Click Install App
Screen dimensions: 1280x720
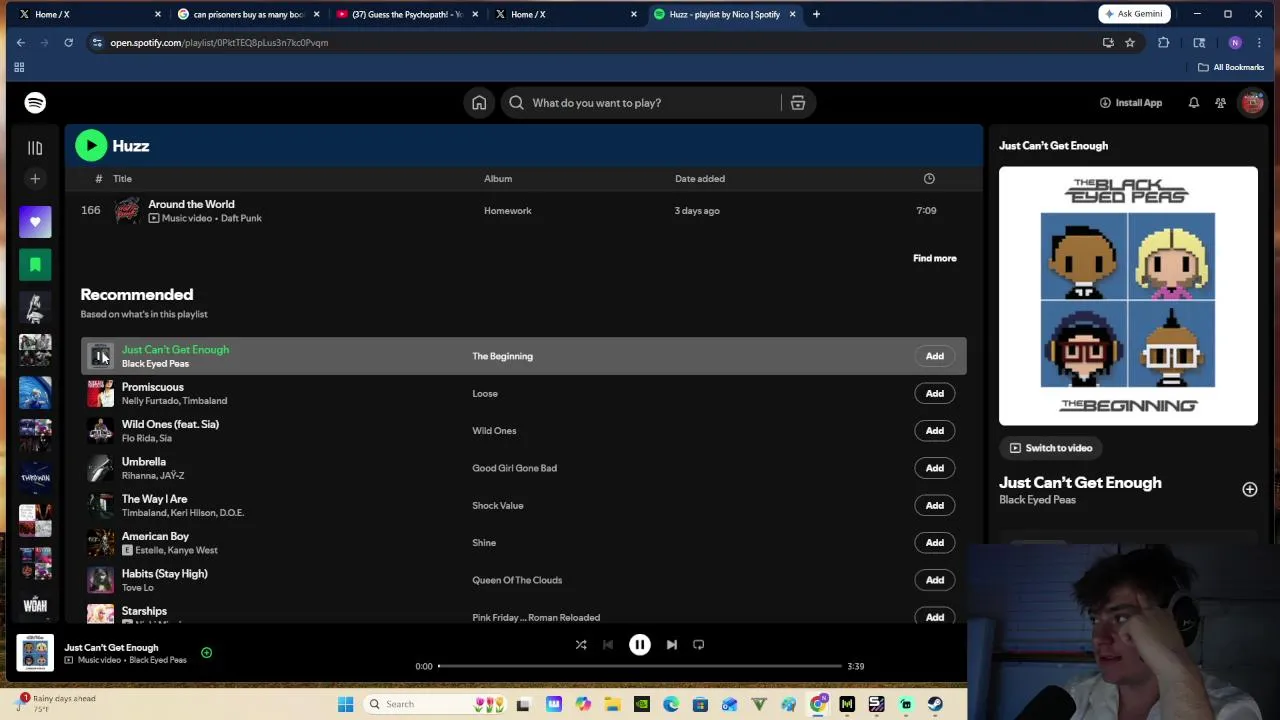1131,103
